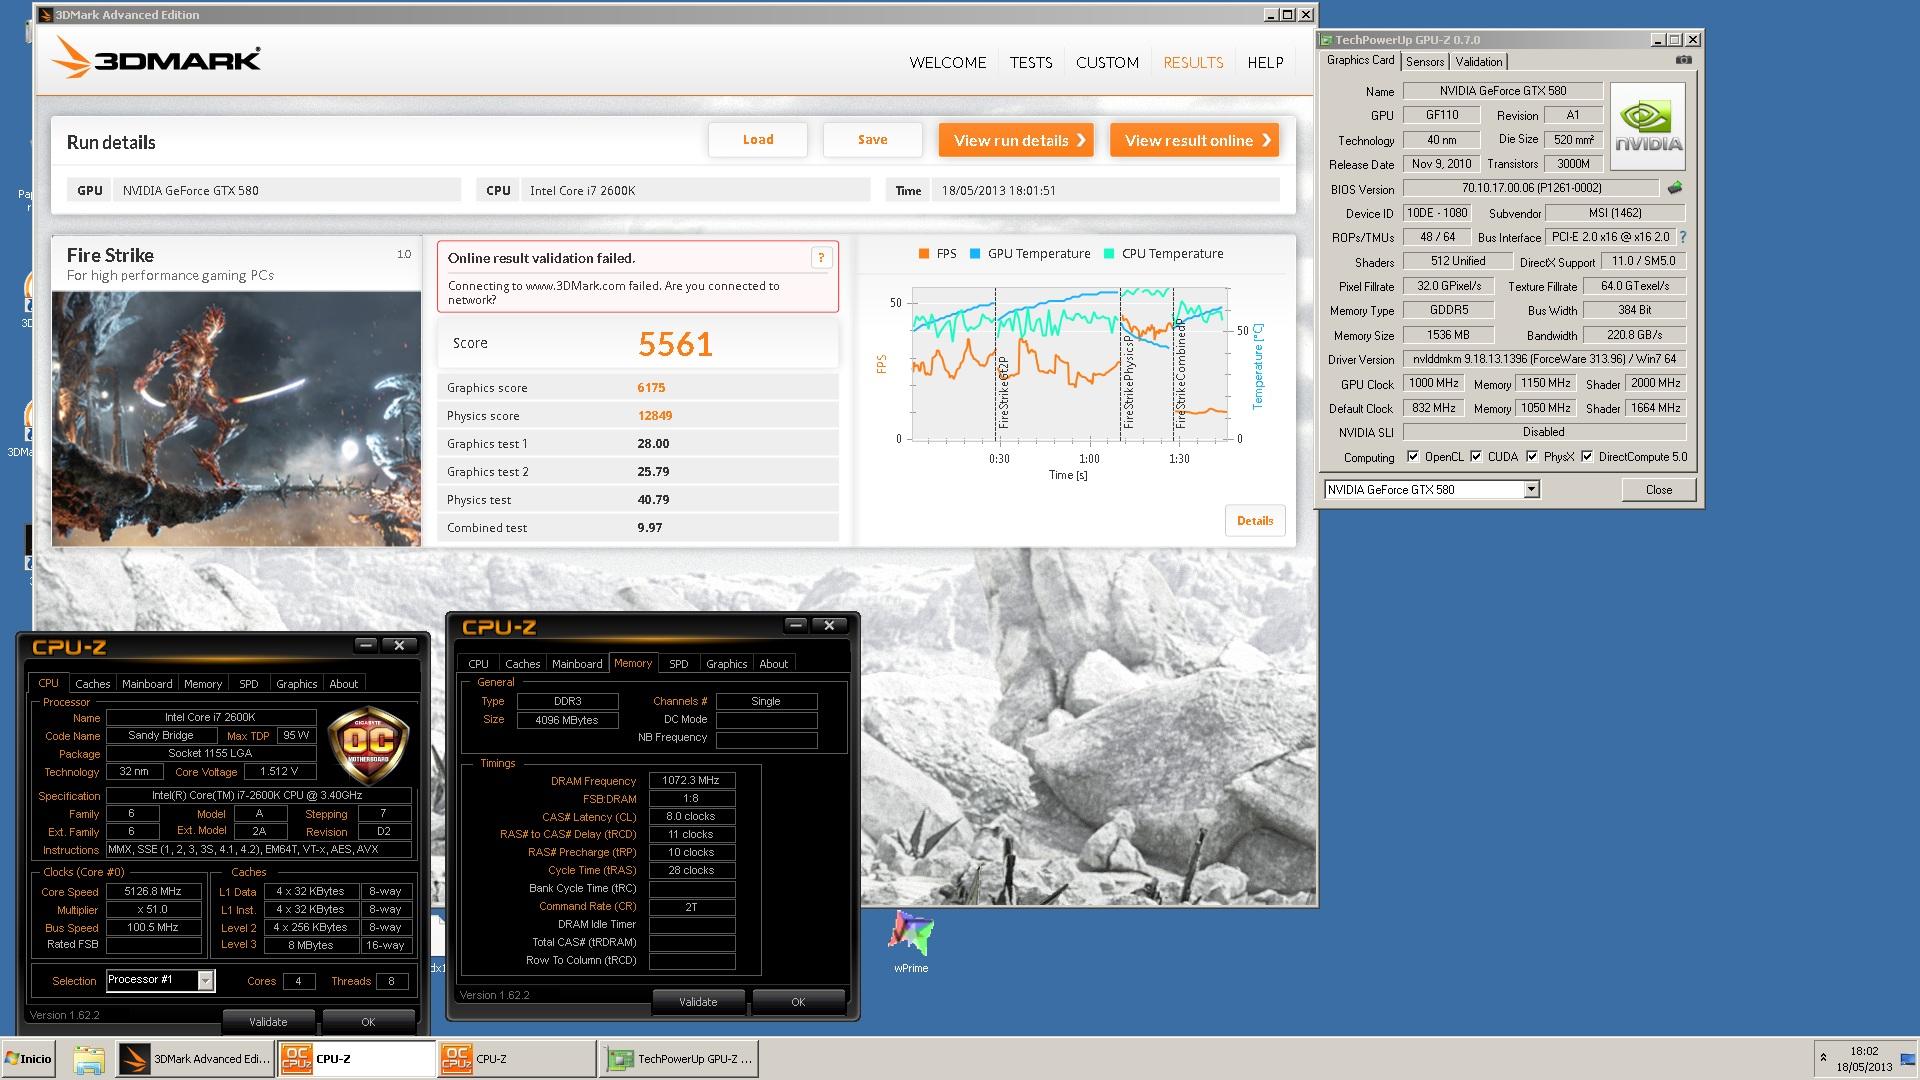The image size is (1920, 1080).
Task: Click the Close button in GPU-Z
Action: tap(1659, 490)
